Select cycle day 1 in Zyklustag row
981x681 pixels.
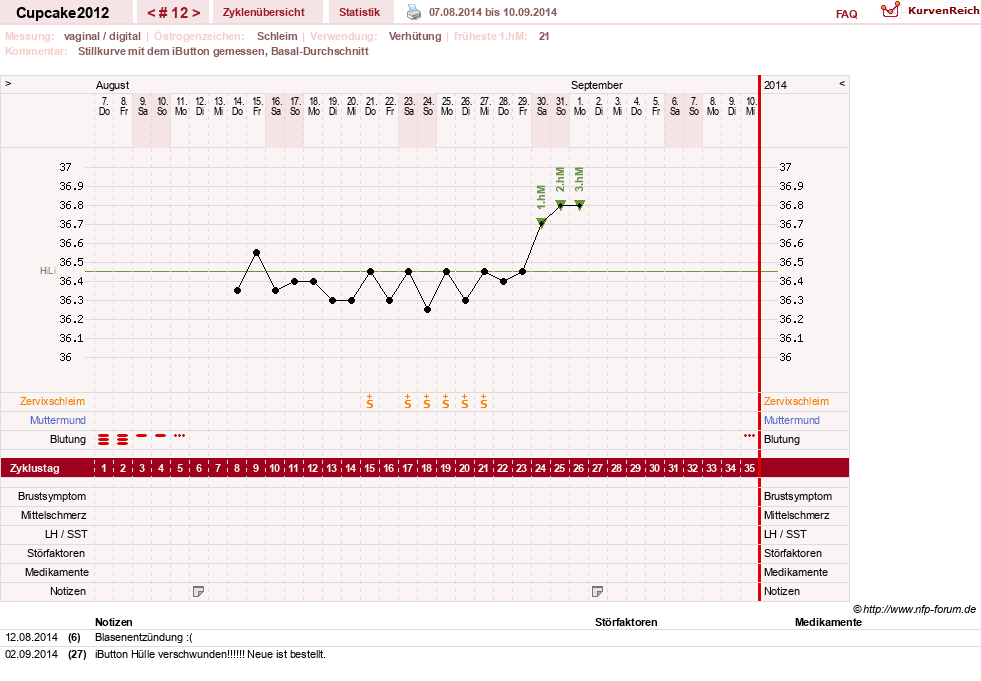tap(104, 468)
